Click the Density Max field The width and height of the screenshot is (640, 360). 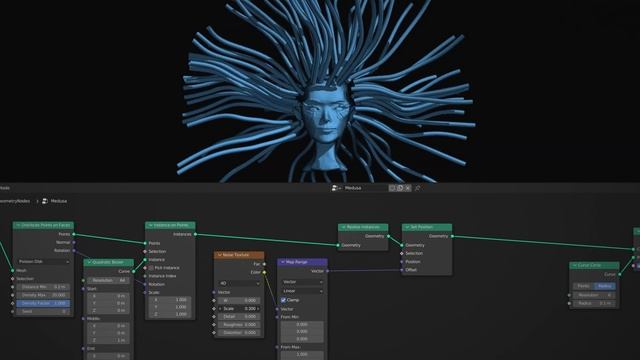[43, 295]
